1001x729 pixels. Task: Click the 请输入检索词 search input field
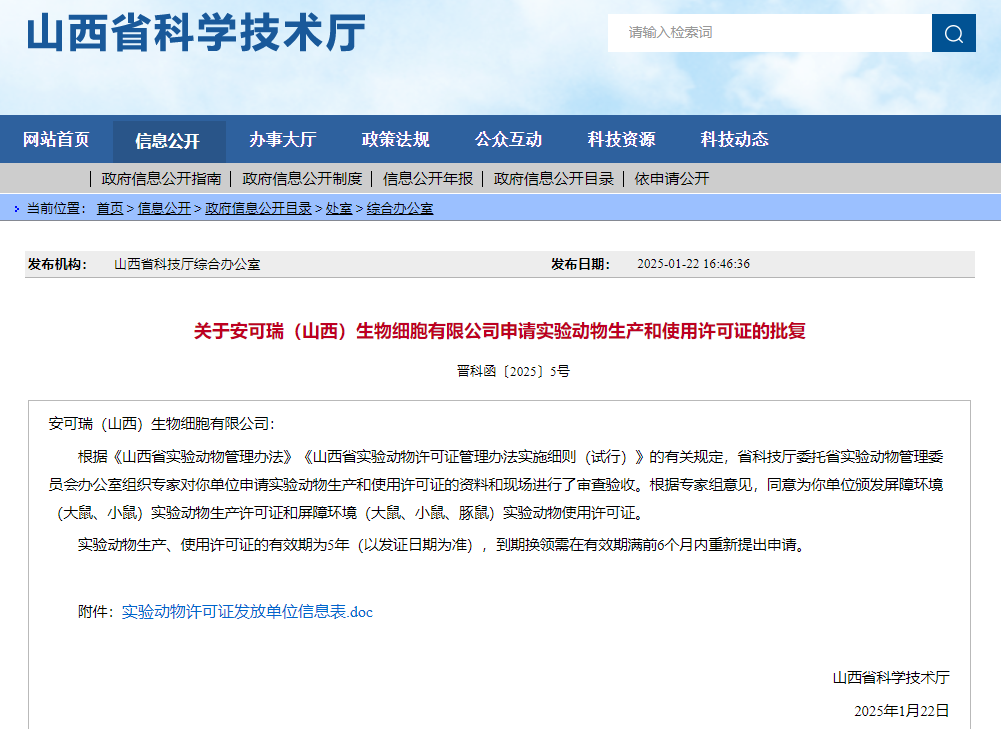(769, 33)
